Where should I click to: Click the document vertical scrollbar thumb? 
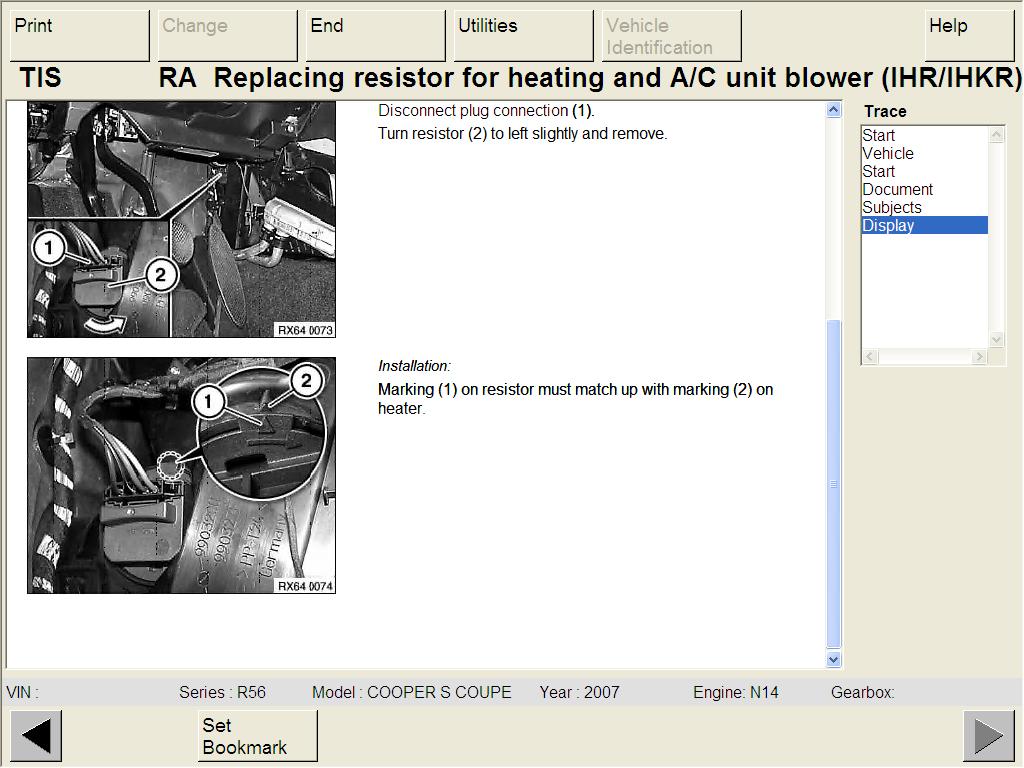834,485
